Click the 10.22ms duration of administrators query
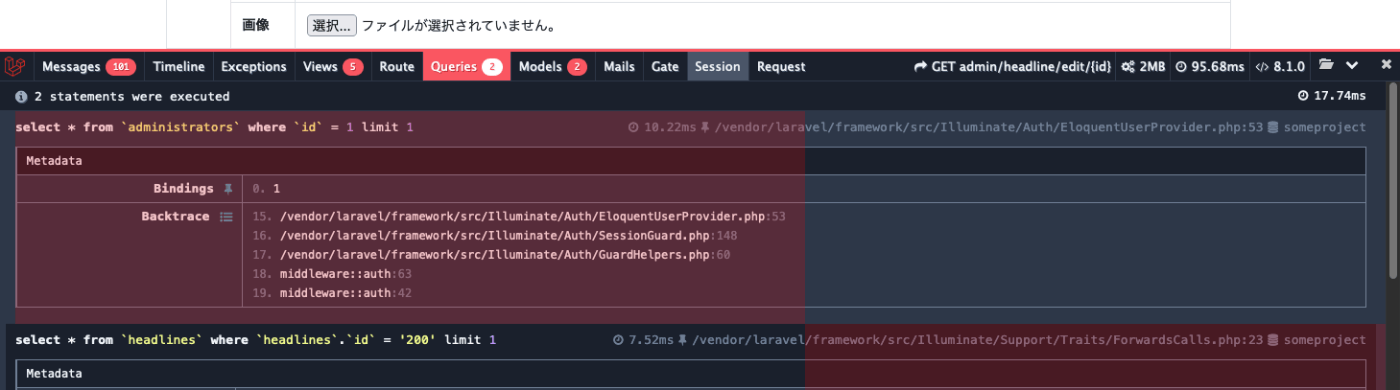 pos(662,128)
